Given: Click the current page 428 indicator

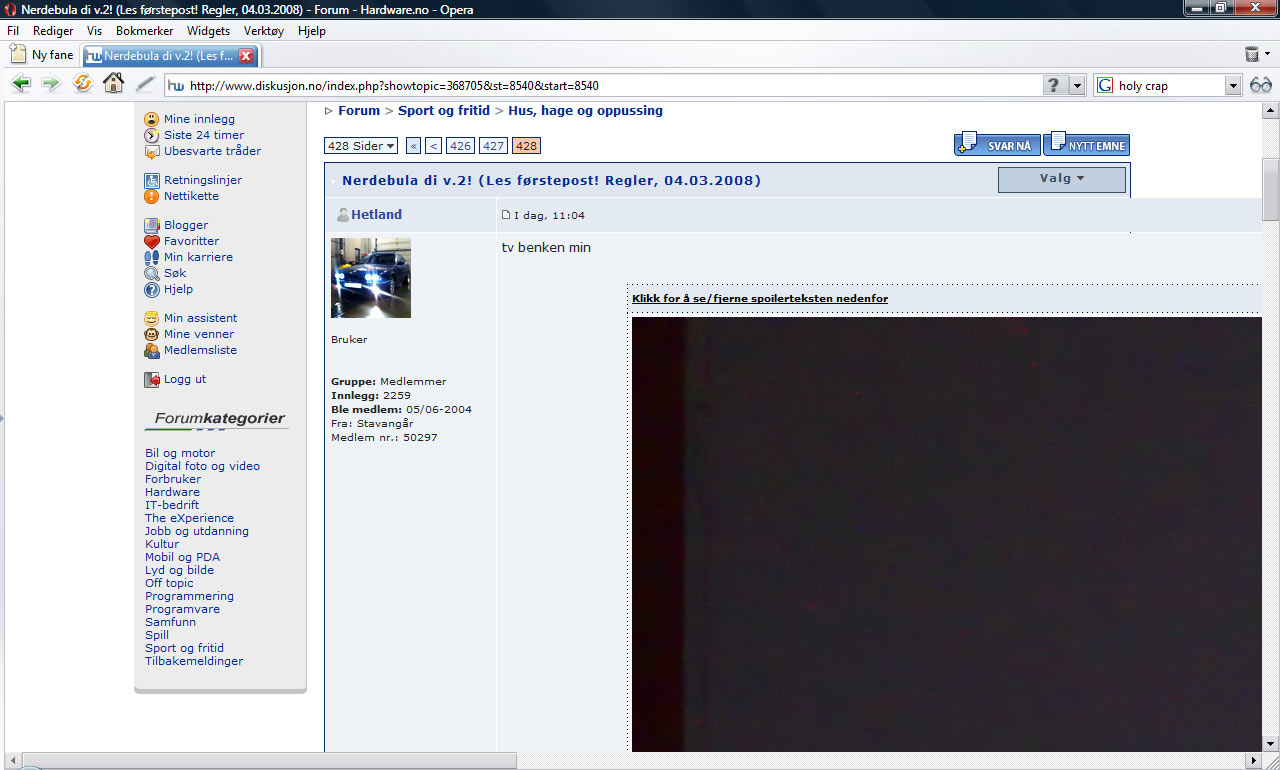Looking at the screenshot, I should [x=527, y=146].
